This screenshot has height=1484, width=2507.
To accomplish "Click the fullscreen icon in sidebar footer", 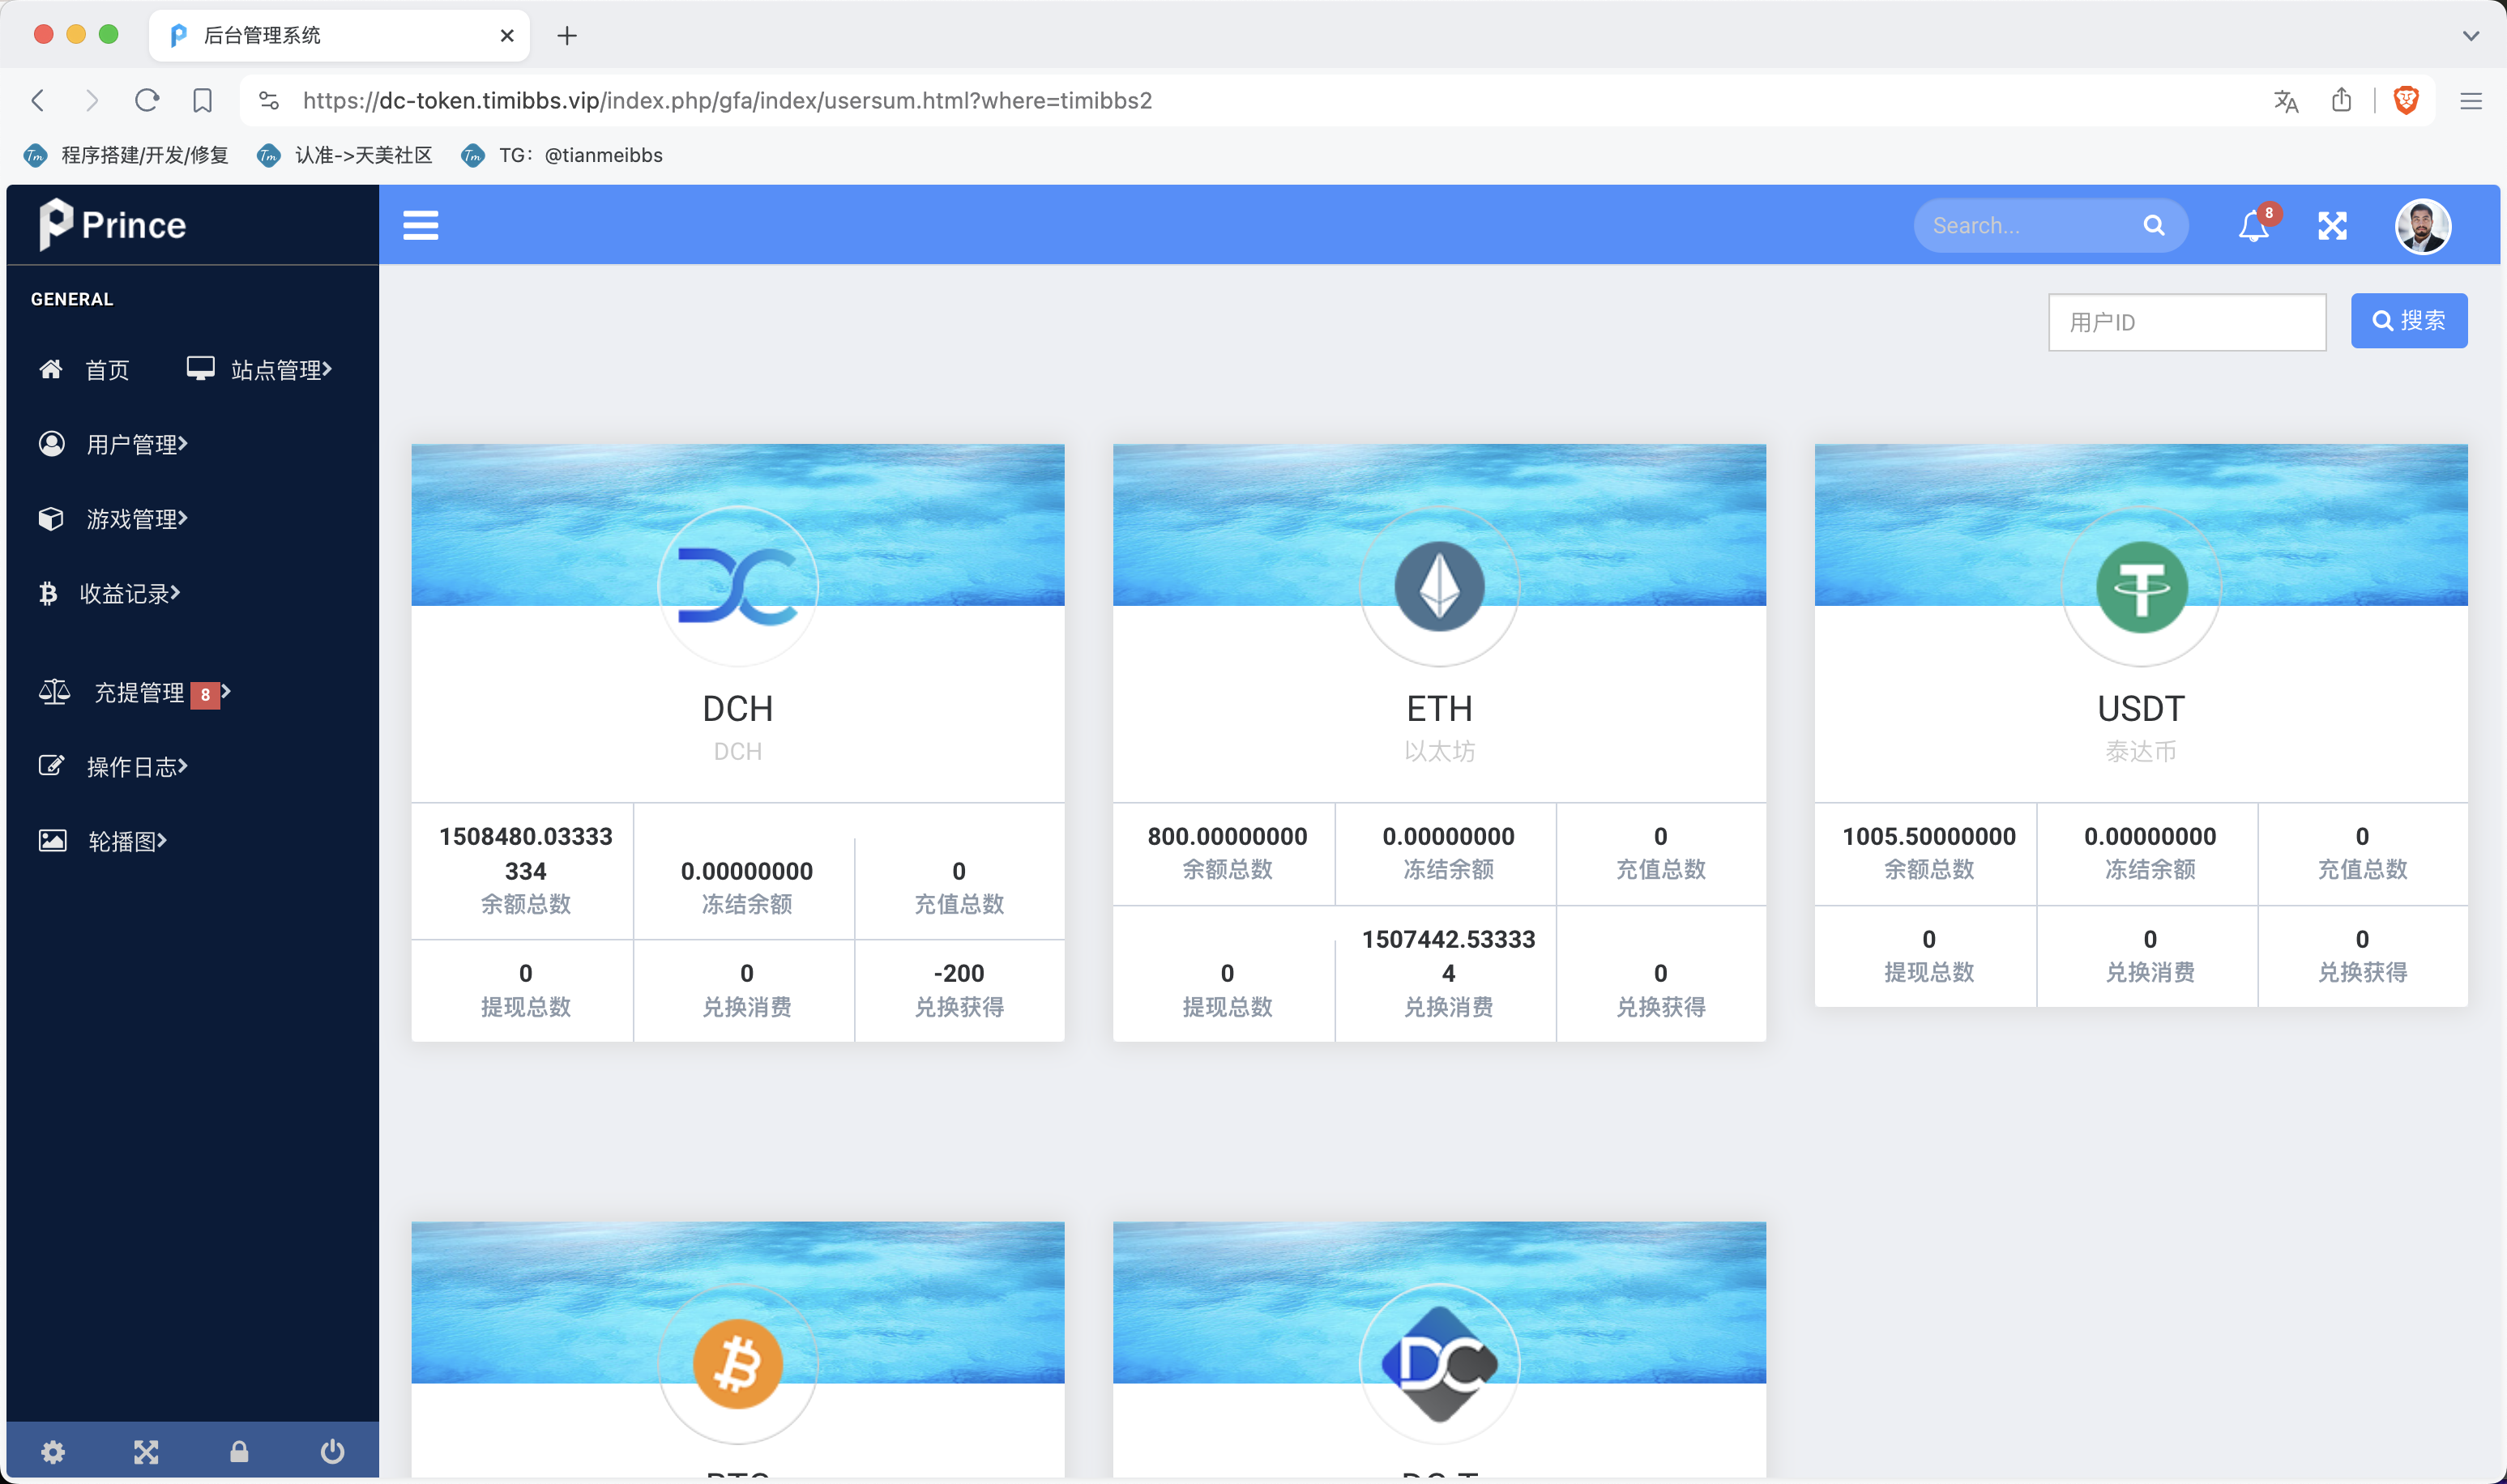I will 146,1451.
